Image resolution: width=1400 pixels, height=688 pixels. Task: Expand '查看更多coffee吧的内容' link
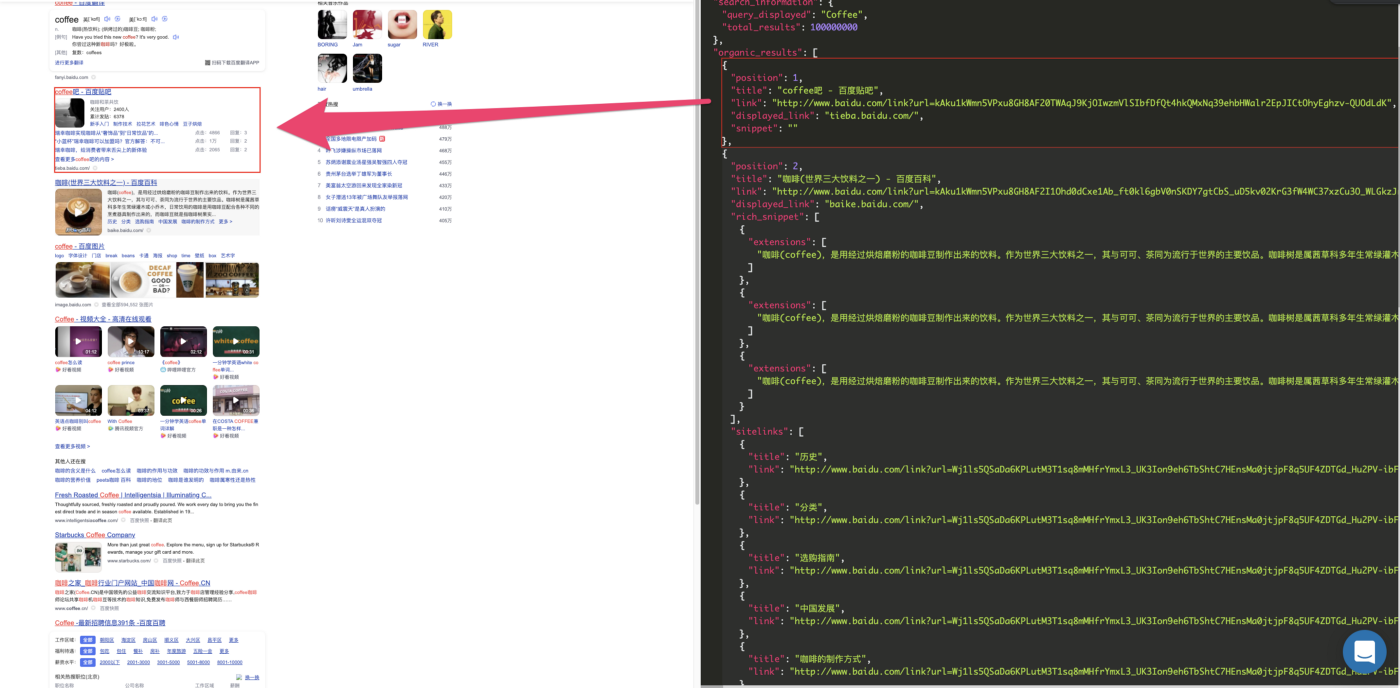coord(85,160)
